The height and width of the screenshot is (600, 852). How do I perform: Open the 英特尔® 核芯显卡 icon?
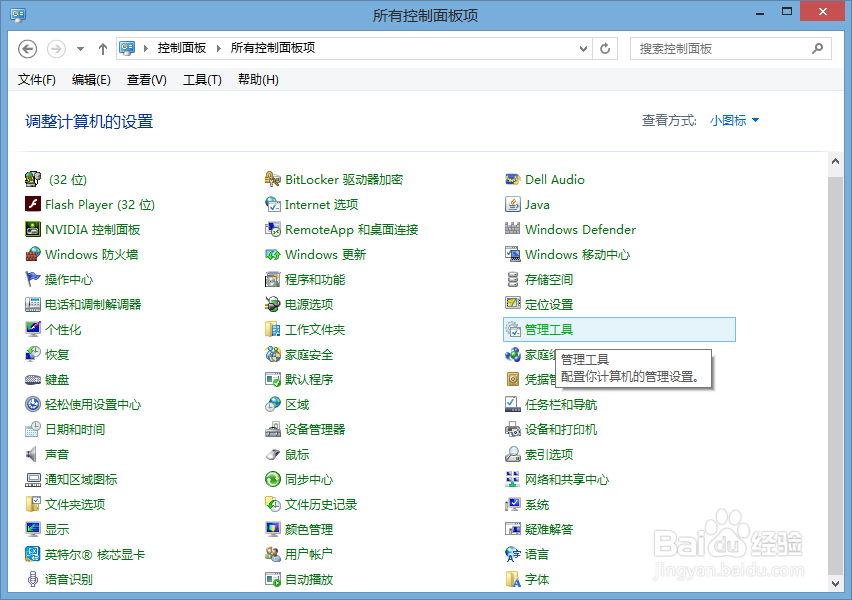[x=33, y=554]
